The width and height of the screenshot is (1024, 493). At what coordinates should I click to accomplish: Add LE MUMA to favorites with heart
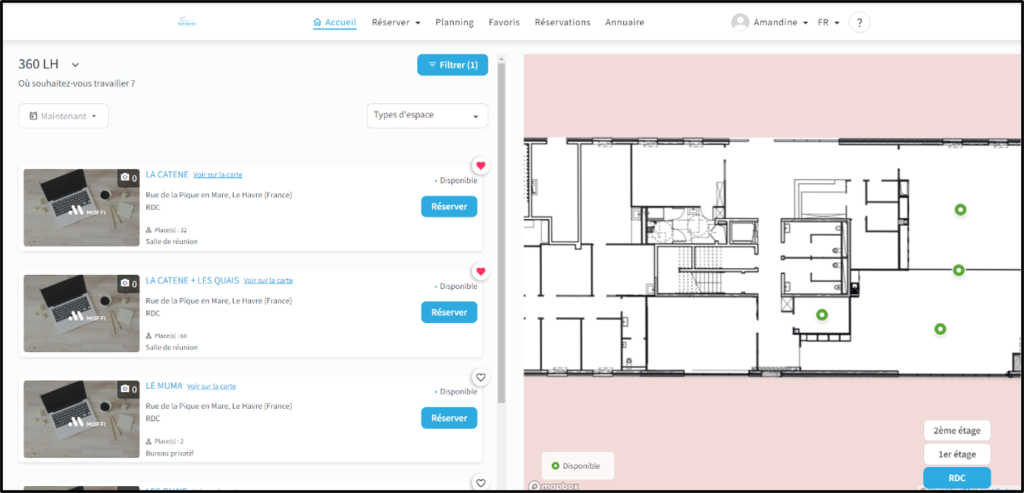click(x=481, y=377)
